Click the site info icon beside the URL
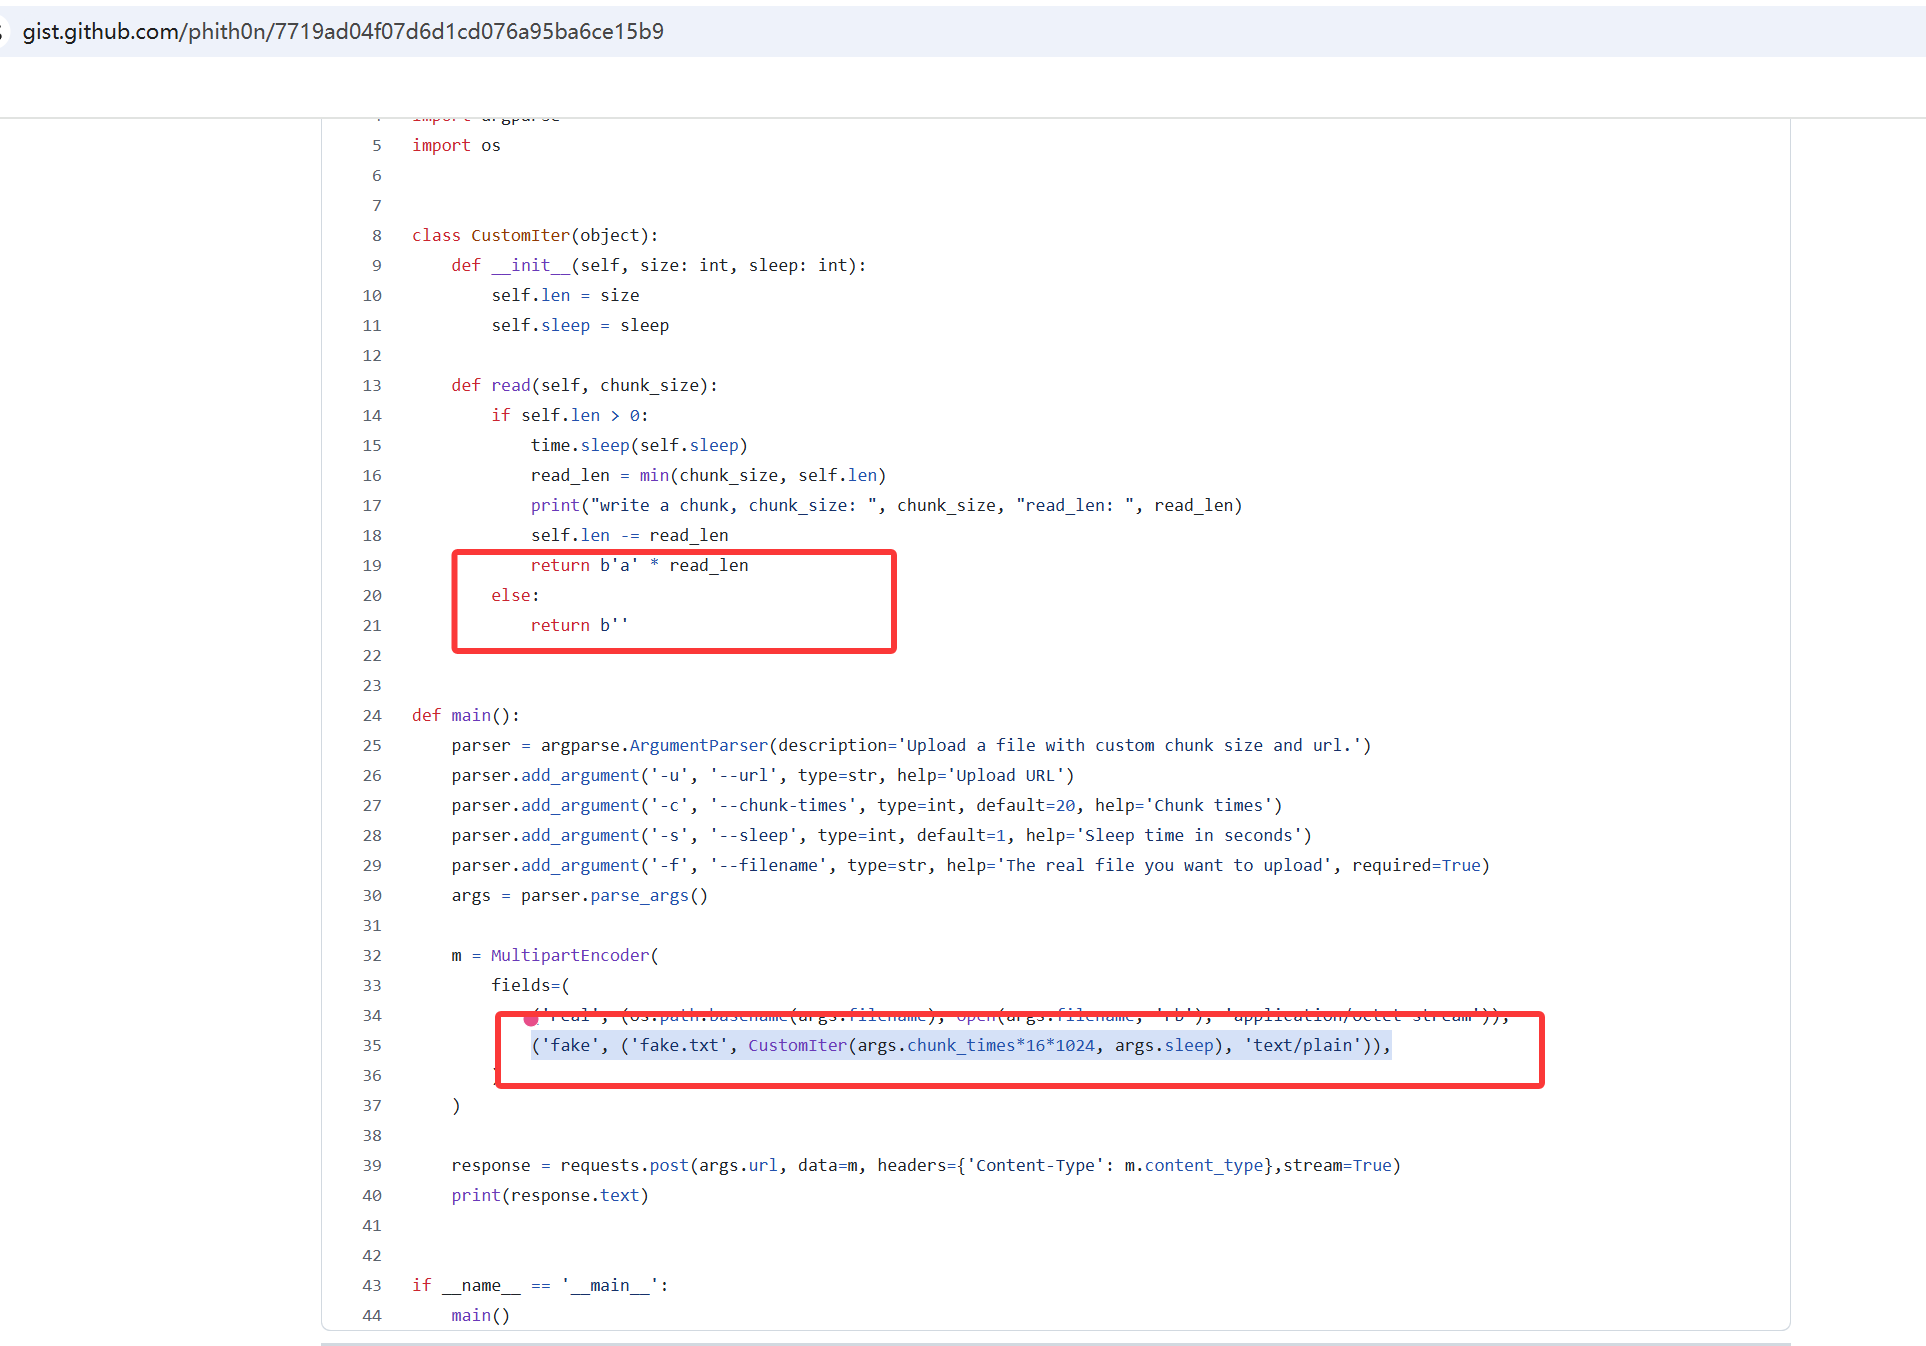1926x1346 pixels. pos(3,31)
